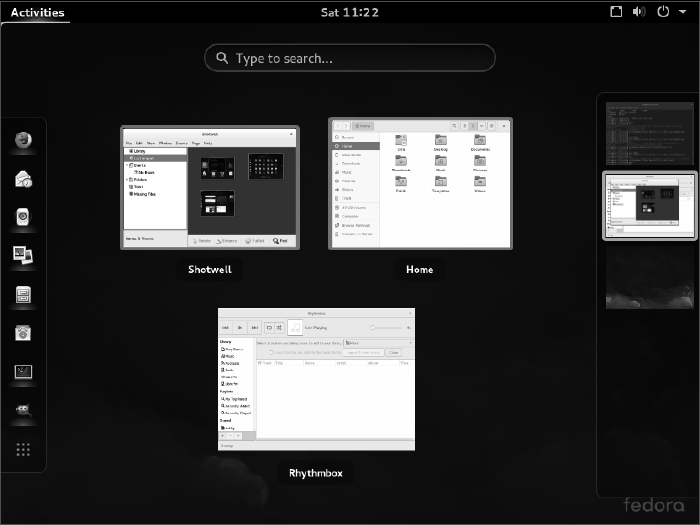Select the Rhythmbox window thumbnail
Image resolution: width=700 pixels, height=525 pixels.
(317, 379)
